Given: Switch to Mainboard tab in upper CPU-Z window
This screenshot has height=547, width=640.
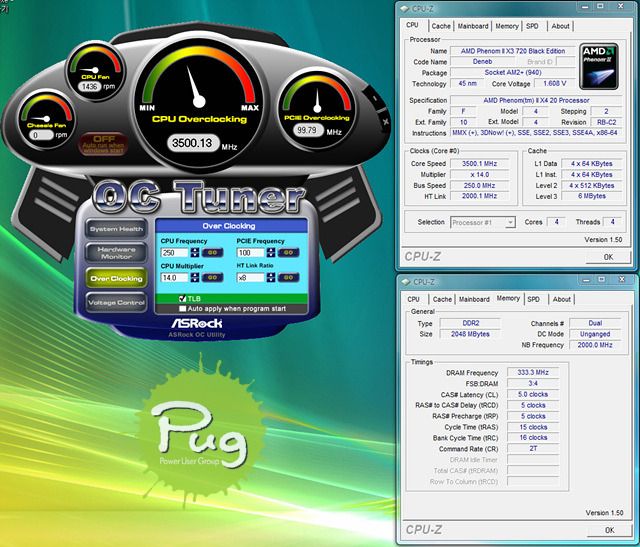Looking at the screenshot, I should tap(473, 26).
